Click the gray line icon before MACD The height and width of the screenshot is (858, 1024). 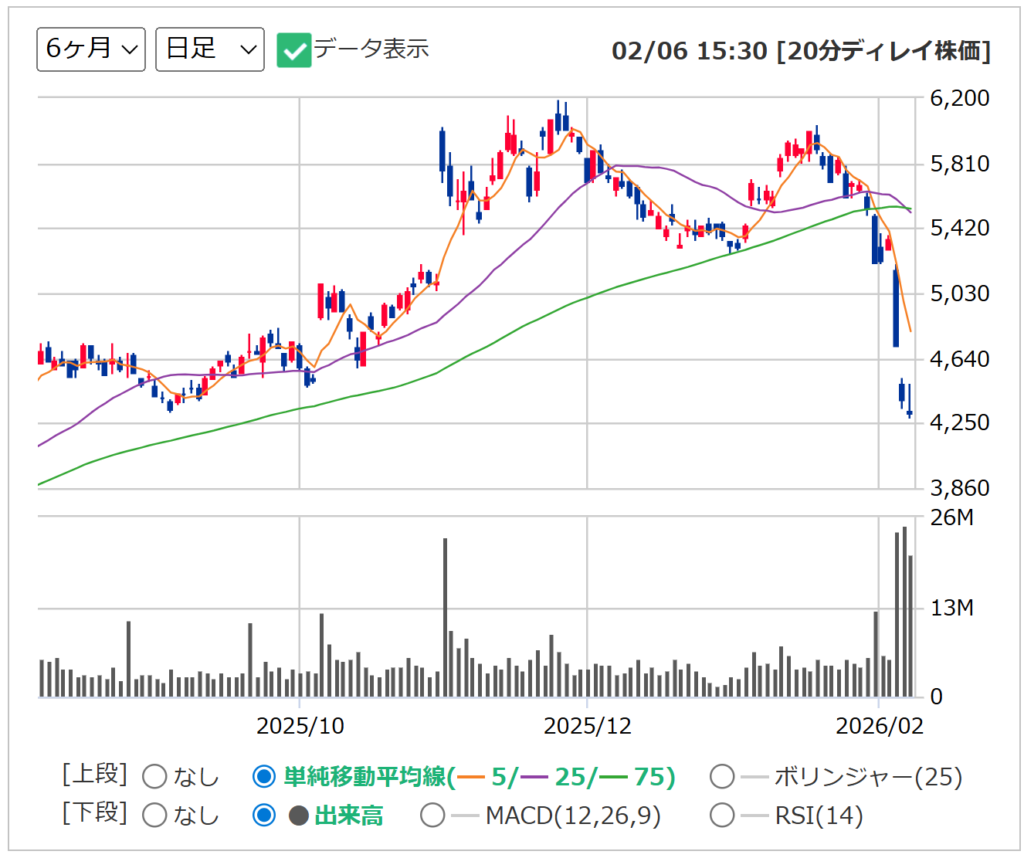pos(465,816)
